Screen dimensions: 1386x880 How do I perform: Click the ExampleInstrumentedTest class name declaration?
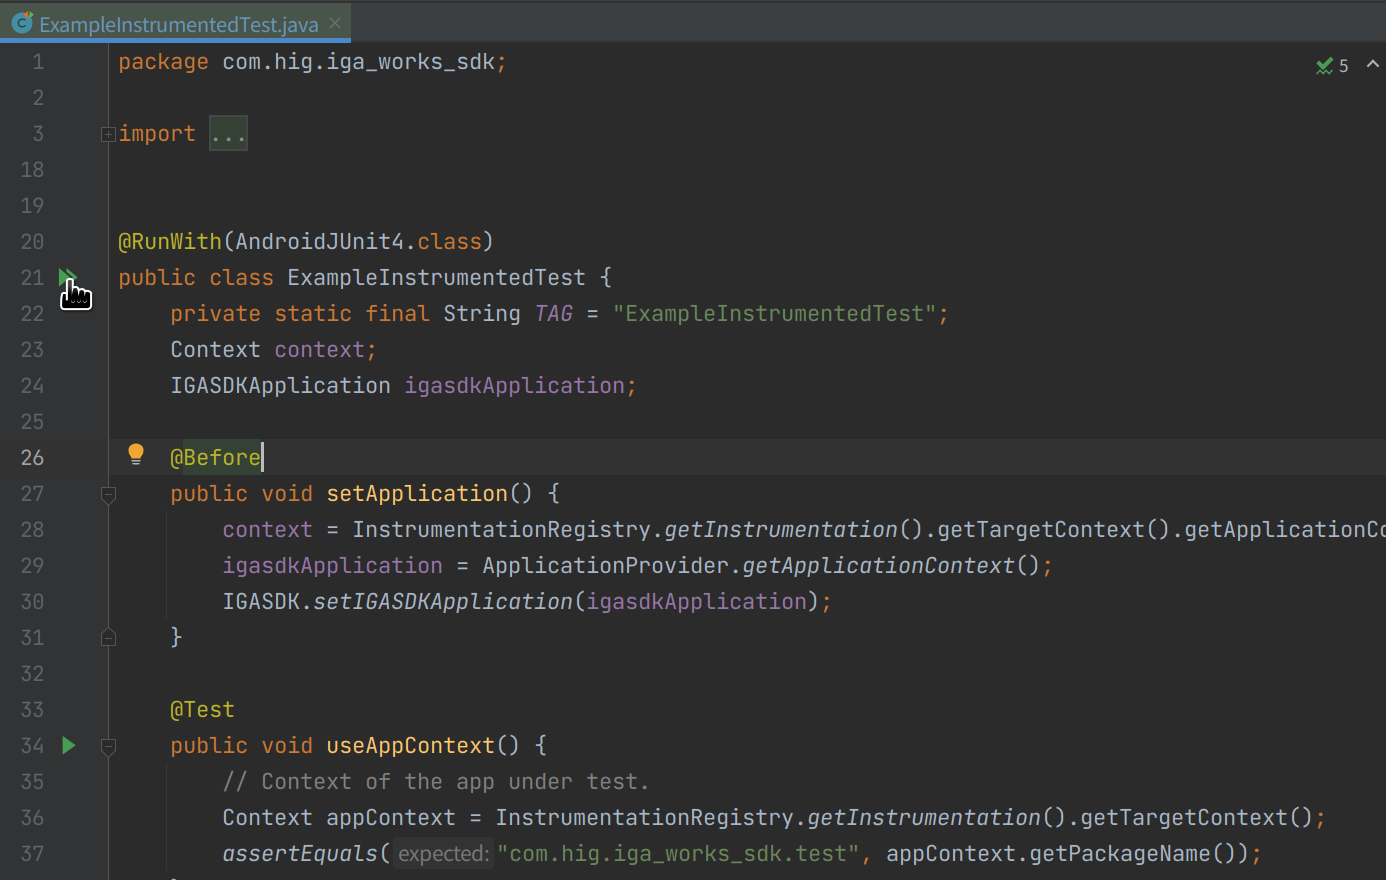coord(436,277)
